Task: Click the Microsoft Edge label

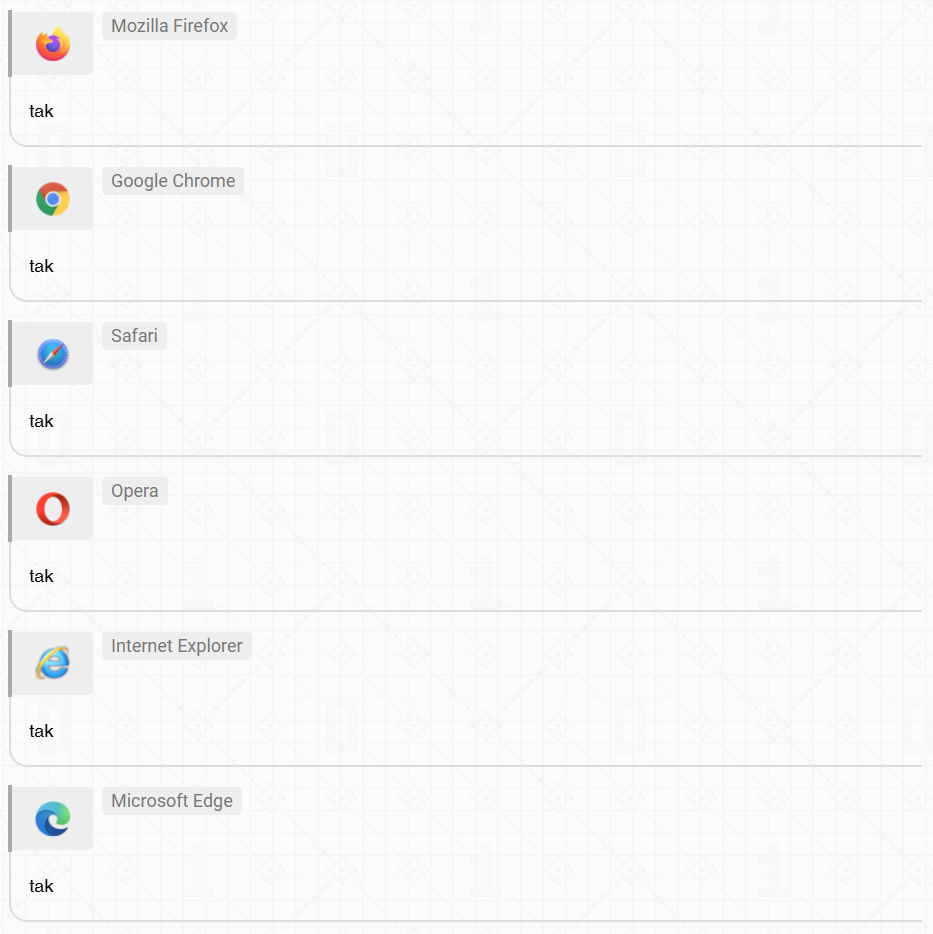Action: coord(172,801)
